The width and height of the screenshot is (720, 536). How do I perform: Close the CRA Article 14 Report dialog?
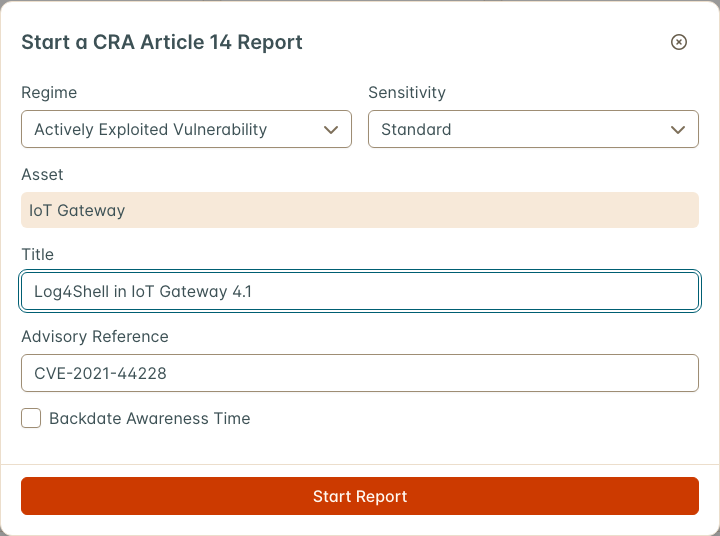[x=678, y=42]
